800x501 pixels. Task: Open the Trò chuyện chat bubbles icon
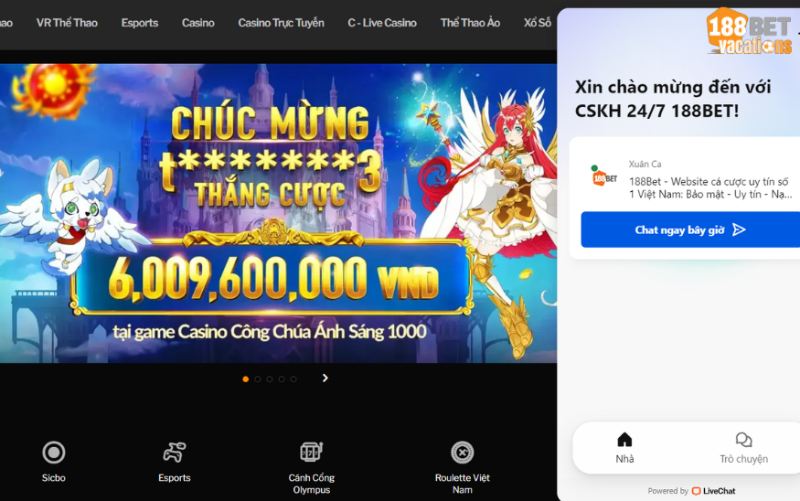tap(744, 440)
